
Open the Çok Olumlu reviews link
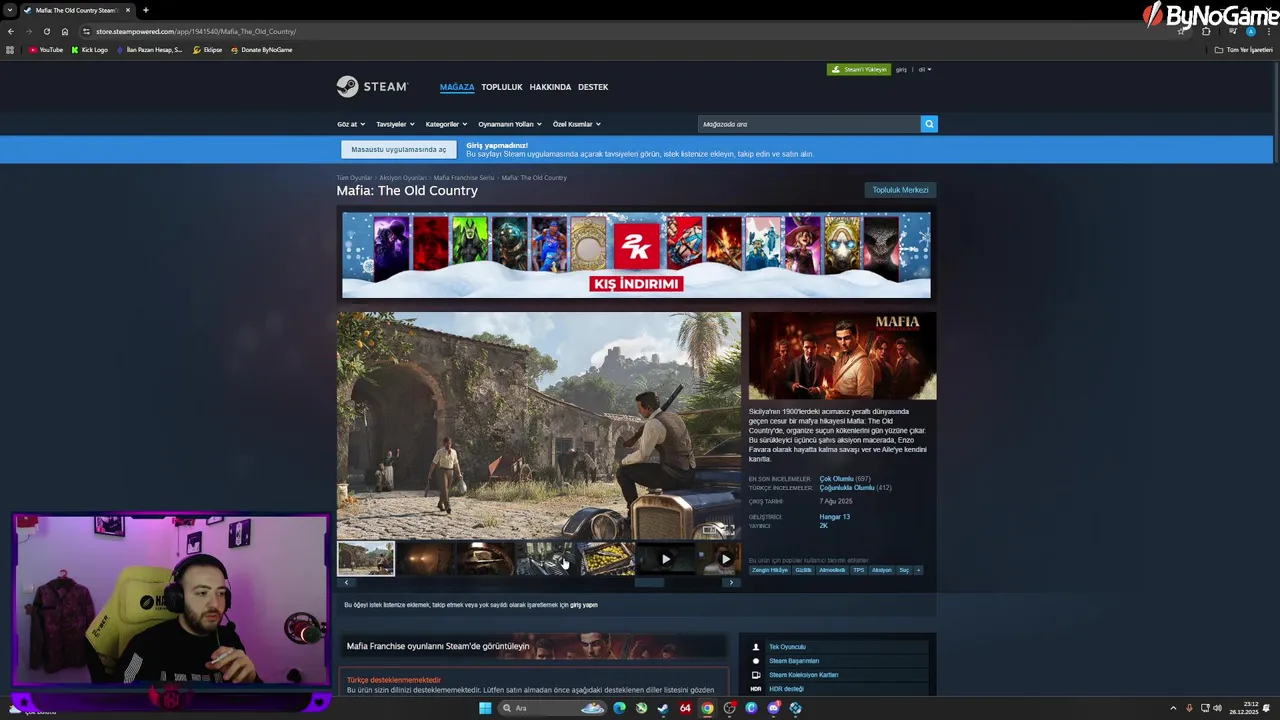pyautogui.click(x=836, y=479)
